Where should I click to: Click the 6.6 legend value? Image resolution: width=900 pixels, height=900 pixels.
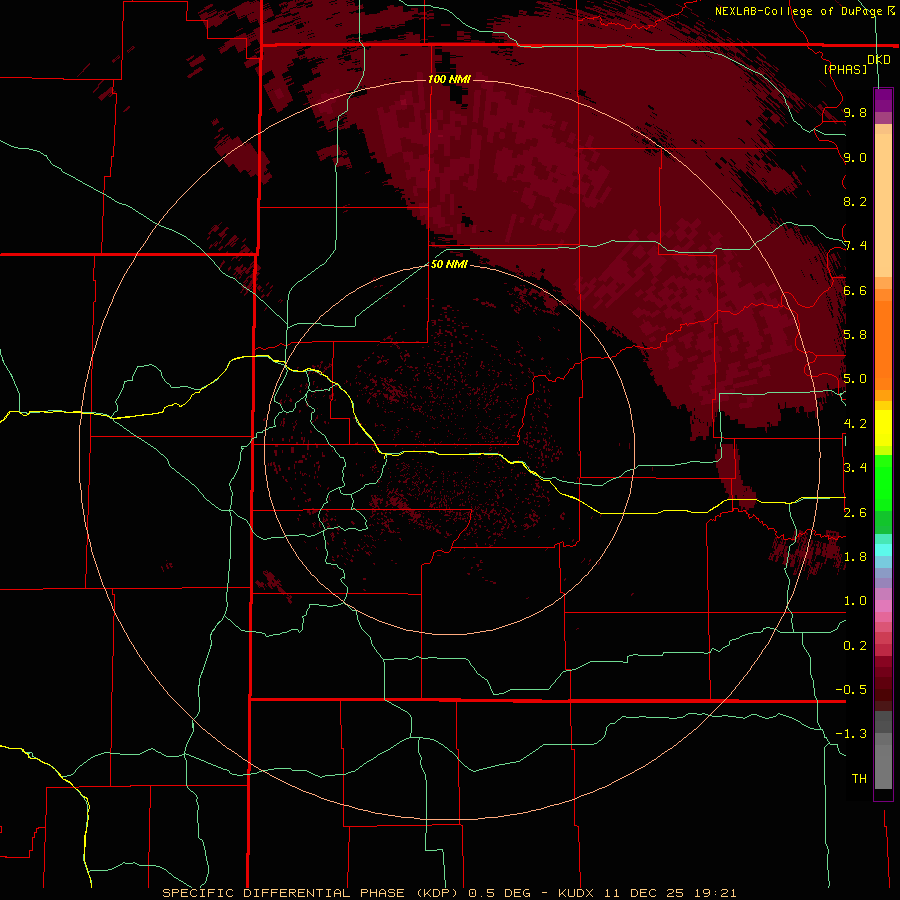click(x=855, y=290)
